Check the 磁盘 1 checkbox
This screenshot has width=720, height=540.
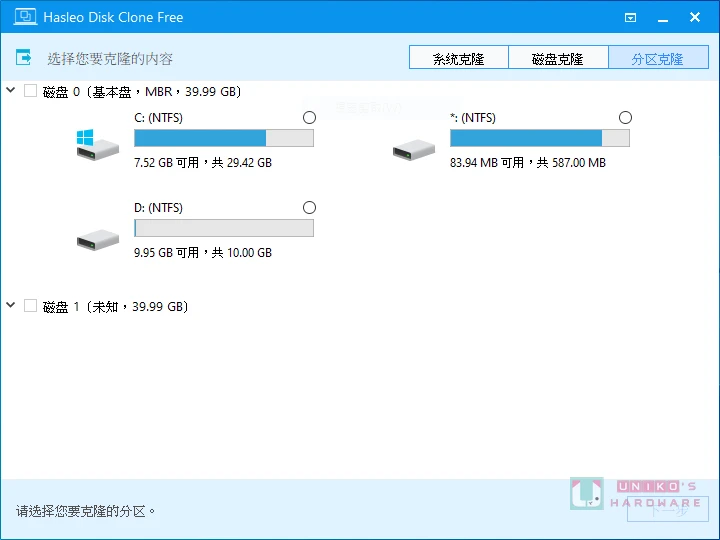coord(30,305)
